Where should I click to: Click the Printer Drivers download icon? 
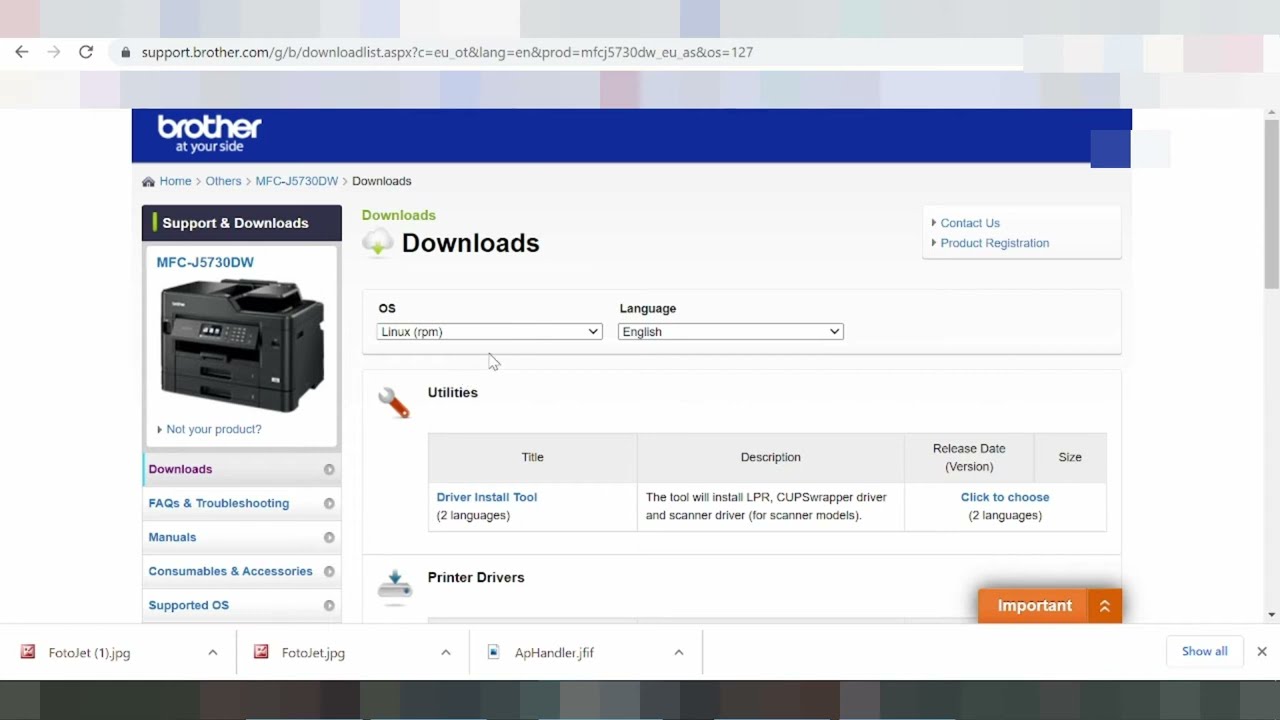coord(394,587)
